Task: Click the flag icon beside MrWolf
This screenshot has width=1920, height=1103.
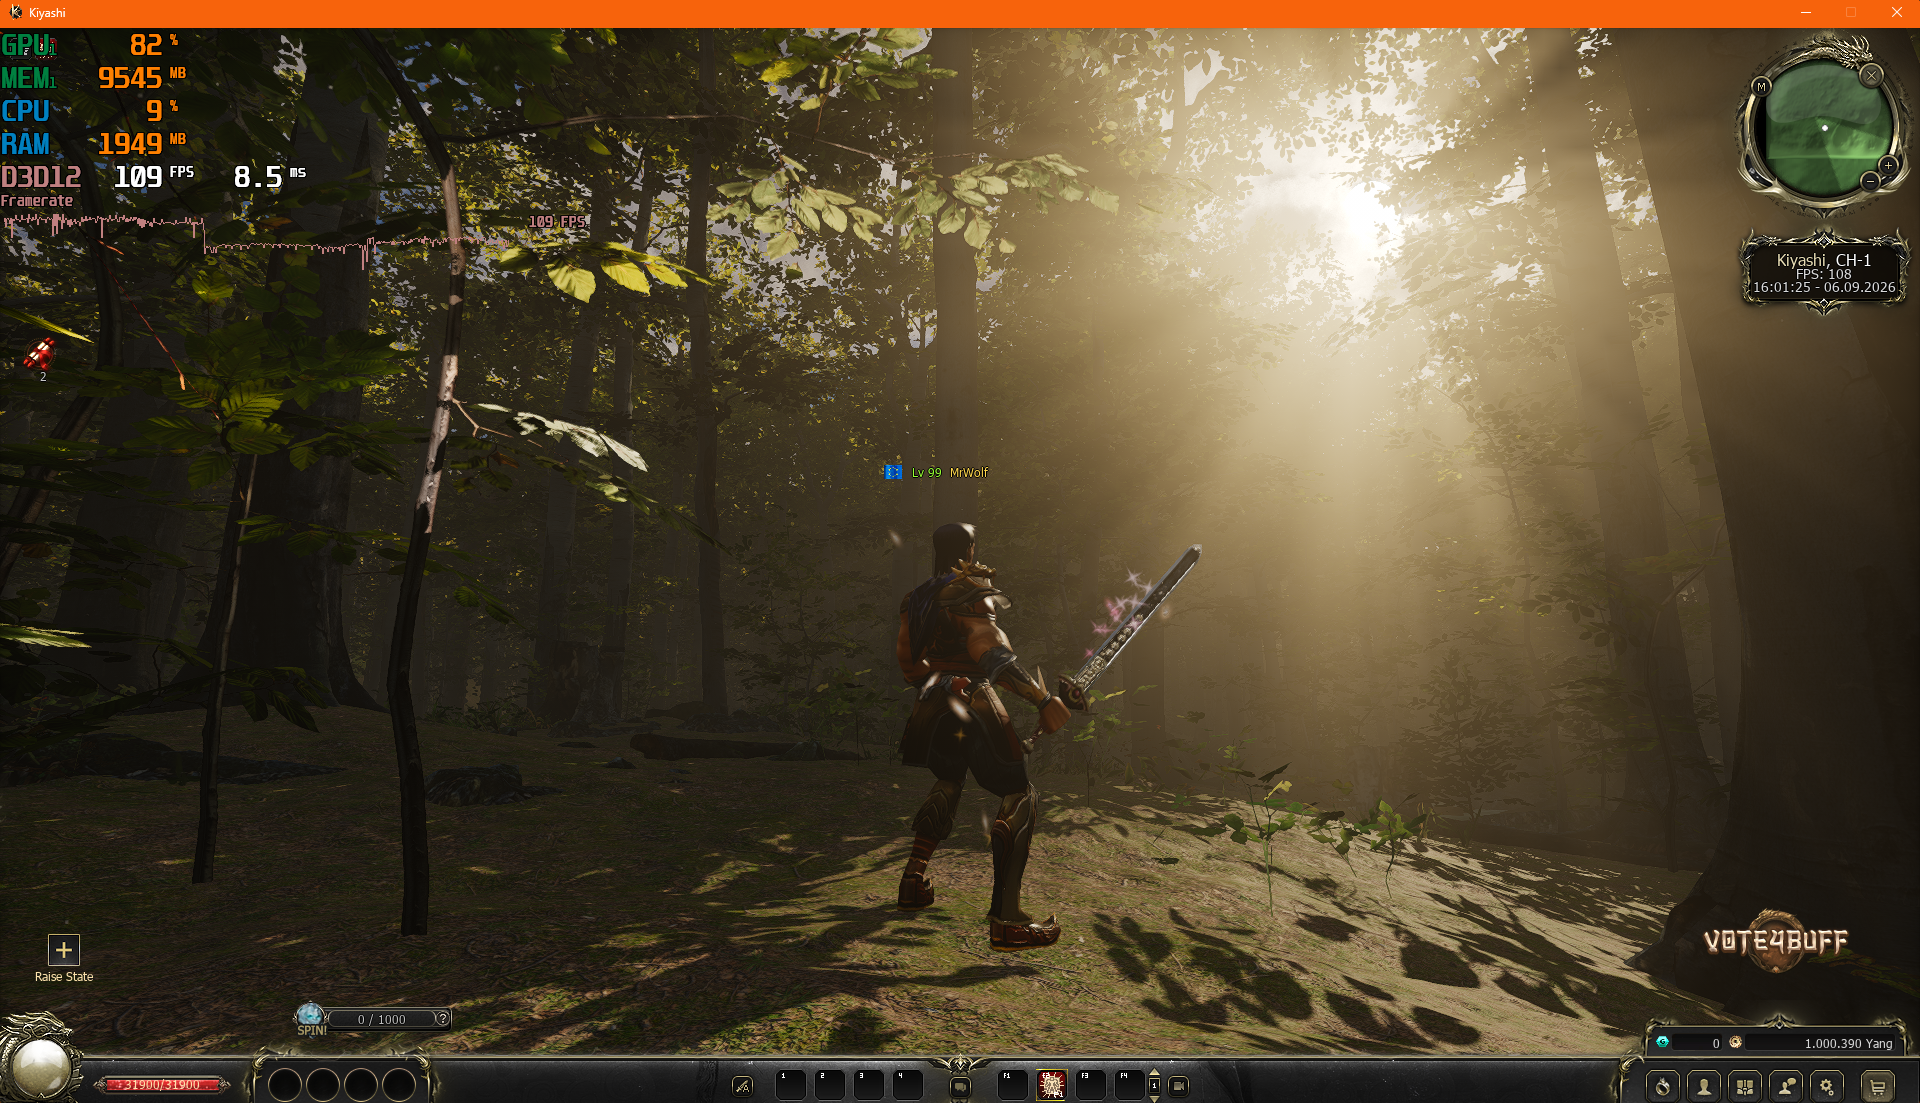Action: (x=893, y=473)
